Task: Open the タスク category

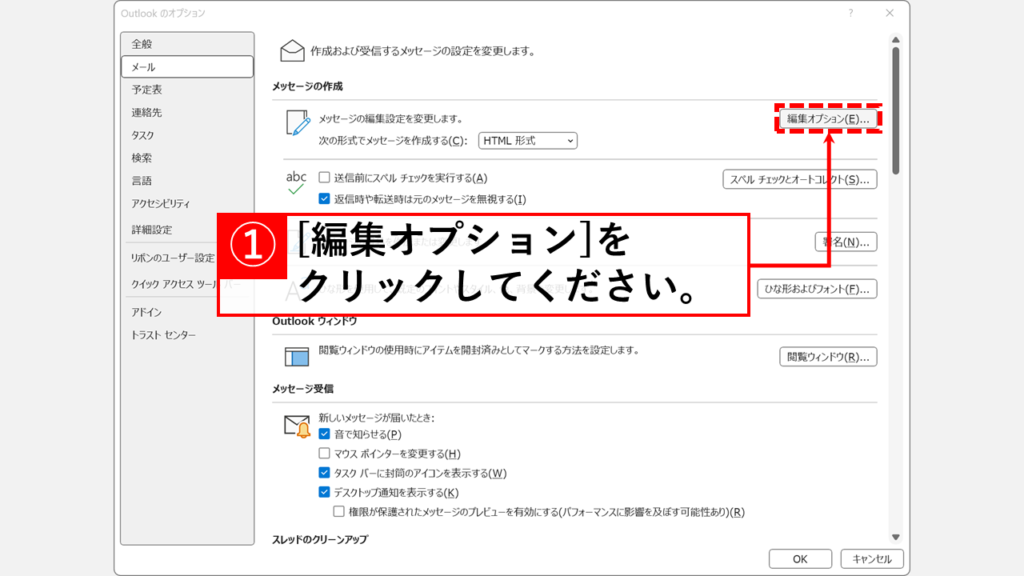Action: [187, 135]
